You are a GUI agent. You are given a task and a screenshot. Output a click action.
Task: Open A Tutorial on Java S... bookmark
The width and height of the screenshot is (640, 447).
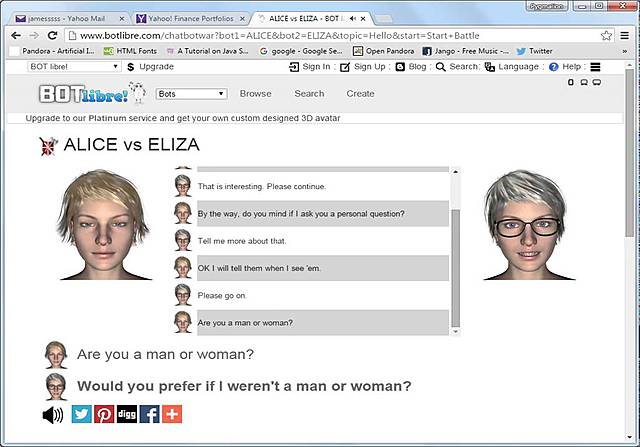point(207,51)
